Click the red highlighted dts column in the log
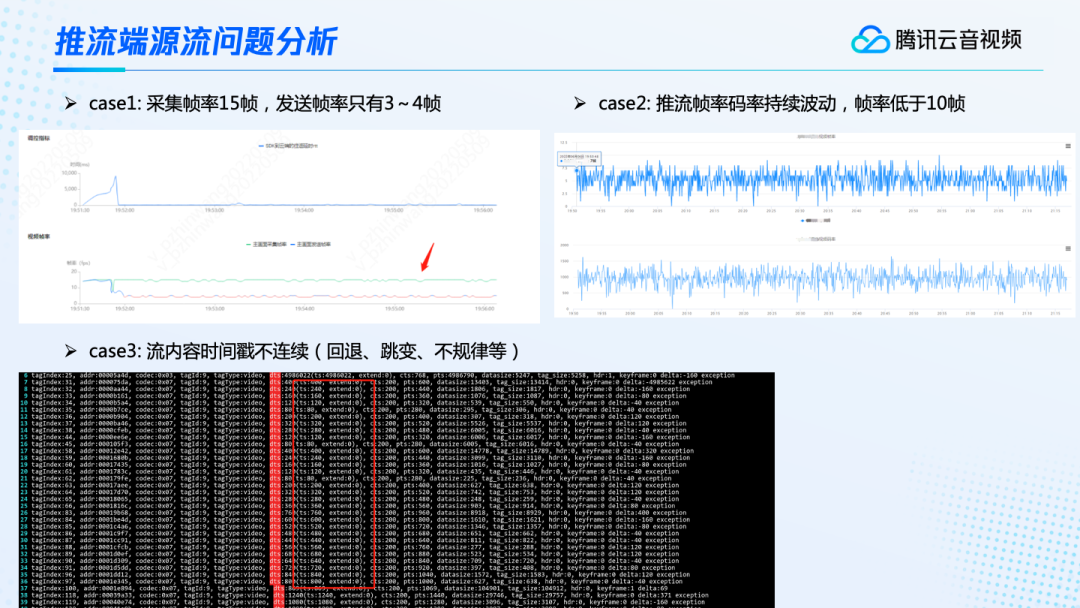The width and height of the screenshot is (1080, 608). (277, 480)
